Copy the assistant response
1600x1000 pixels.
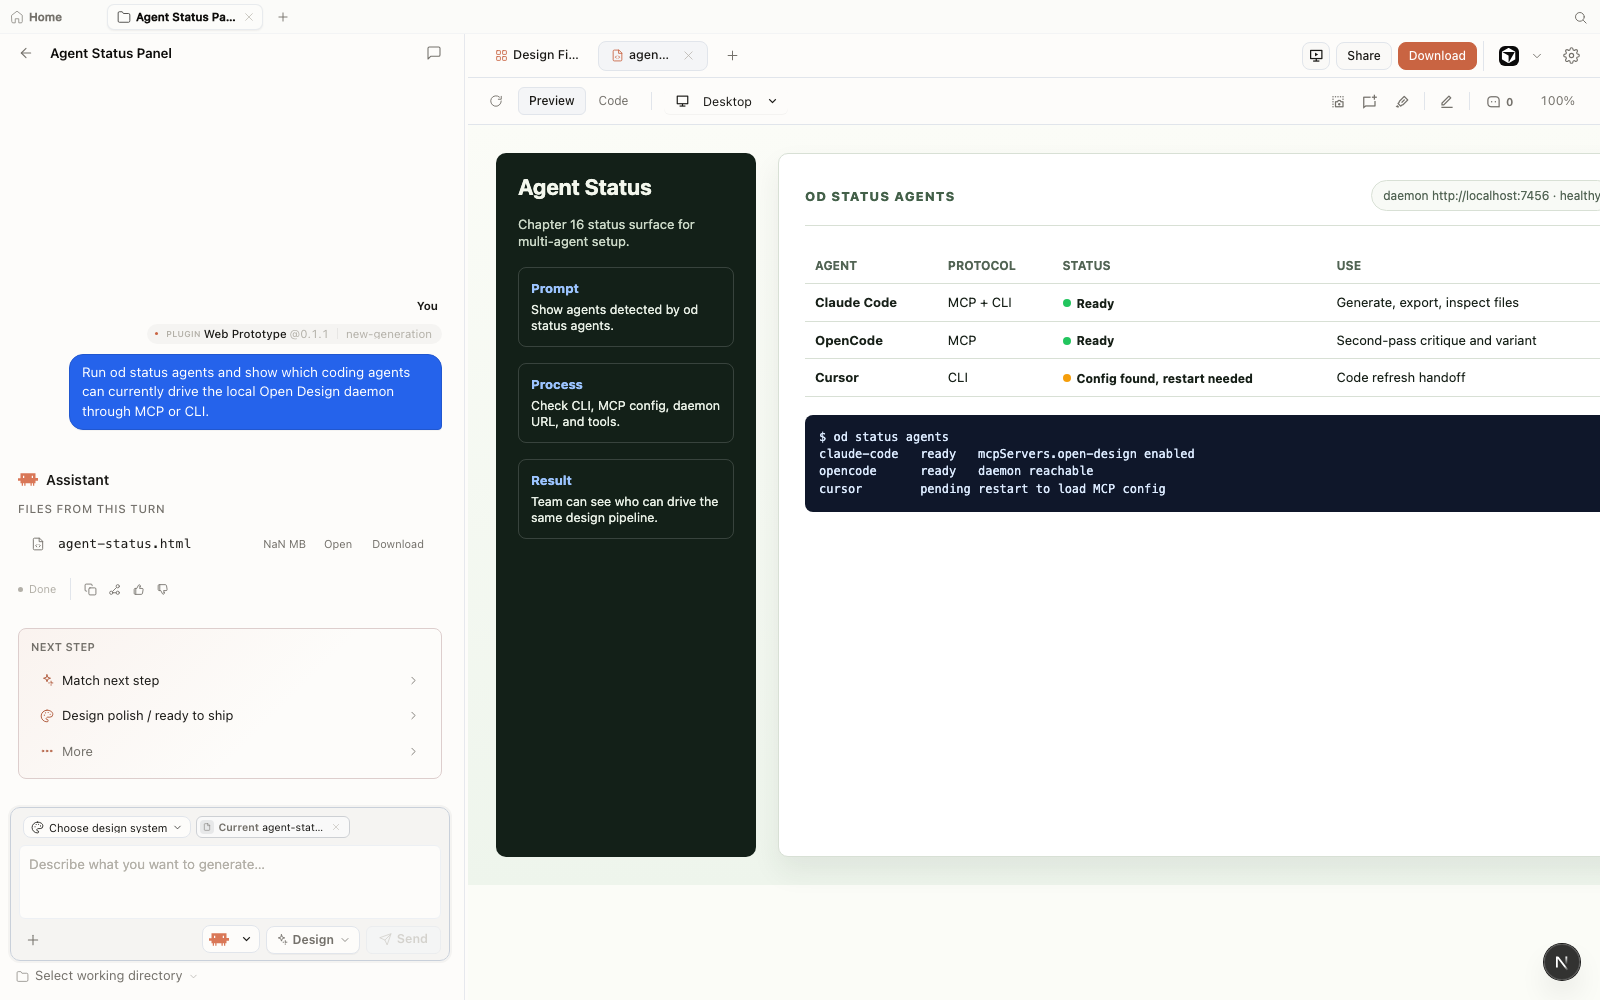(90, 589)
